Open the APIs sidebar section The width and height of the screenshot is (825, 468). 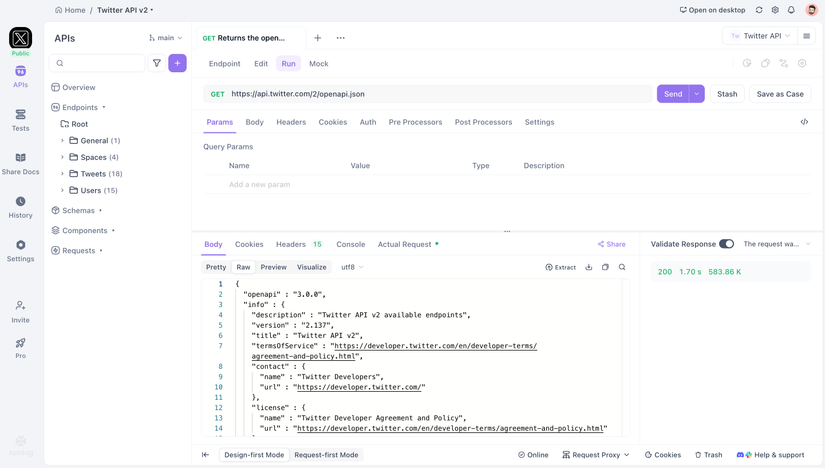(x=21, y=77)
